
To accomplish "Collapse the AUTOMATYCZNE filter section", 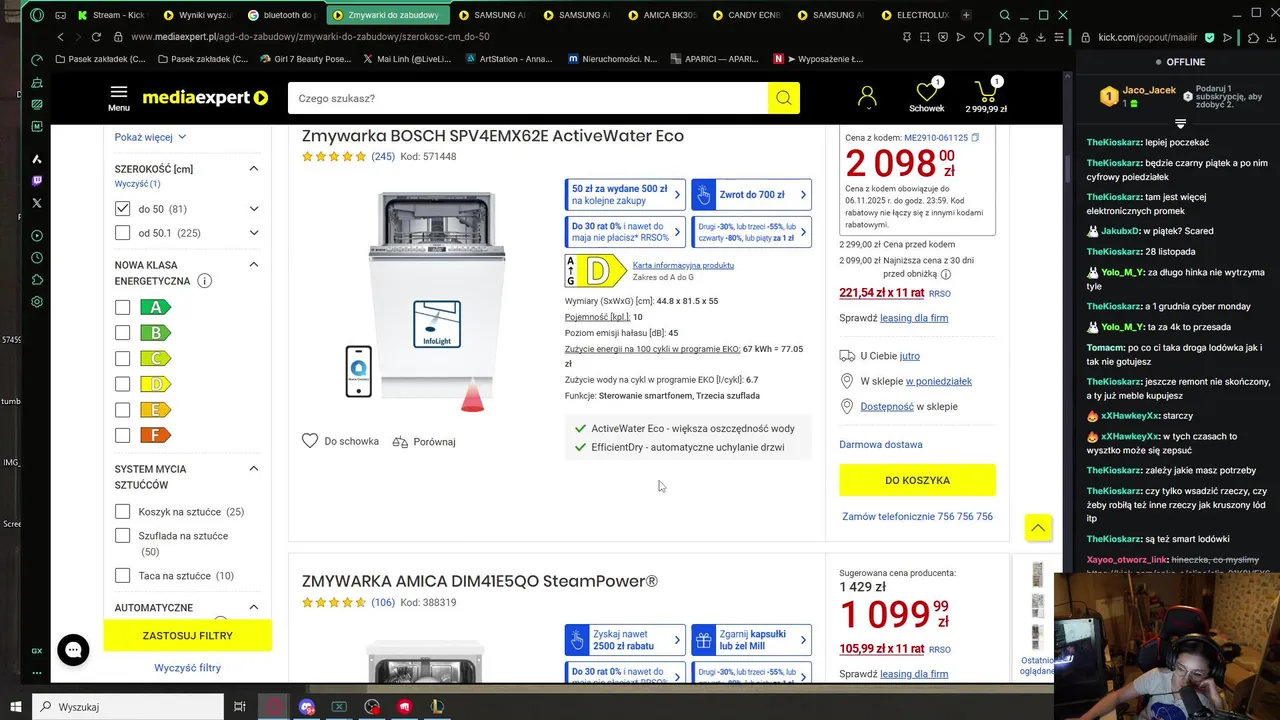I will point(254,607).
